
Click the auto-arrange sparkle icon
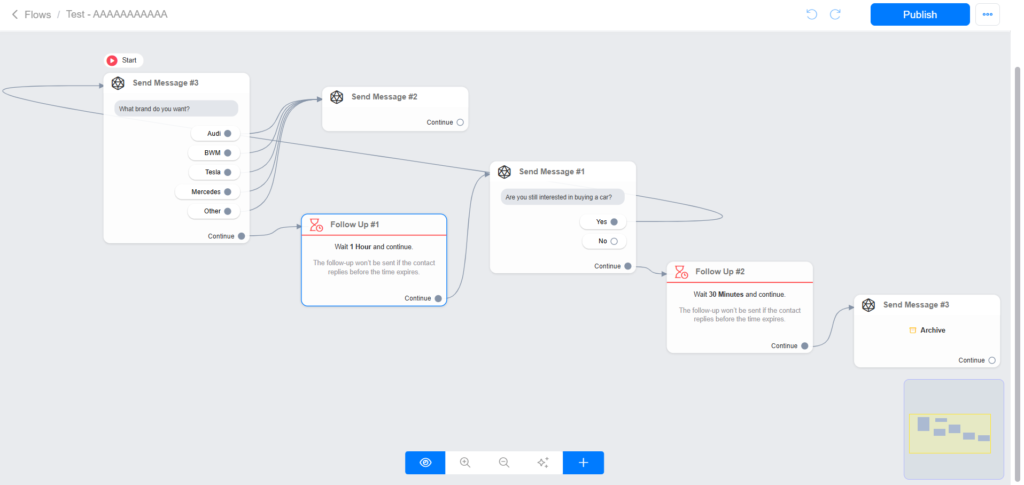pyautogui.click(x=543, y=462)
